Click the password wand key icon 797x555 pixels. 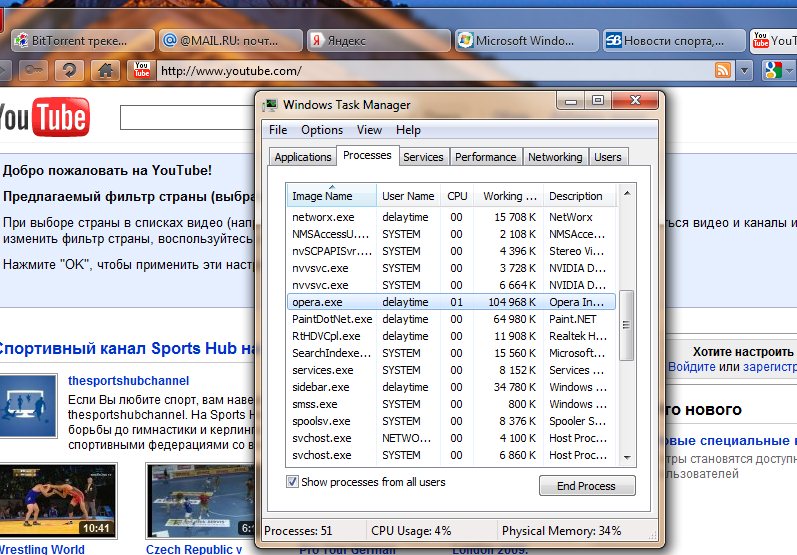click(32, 70)
